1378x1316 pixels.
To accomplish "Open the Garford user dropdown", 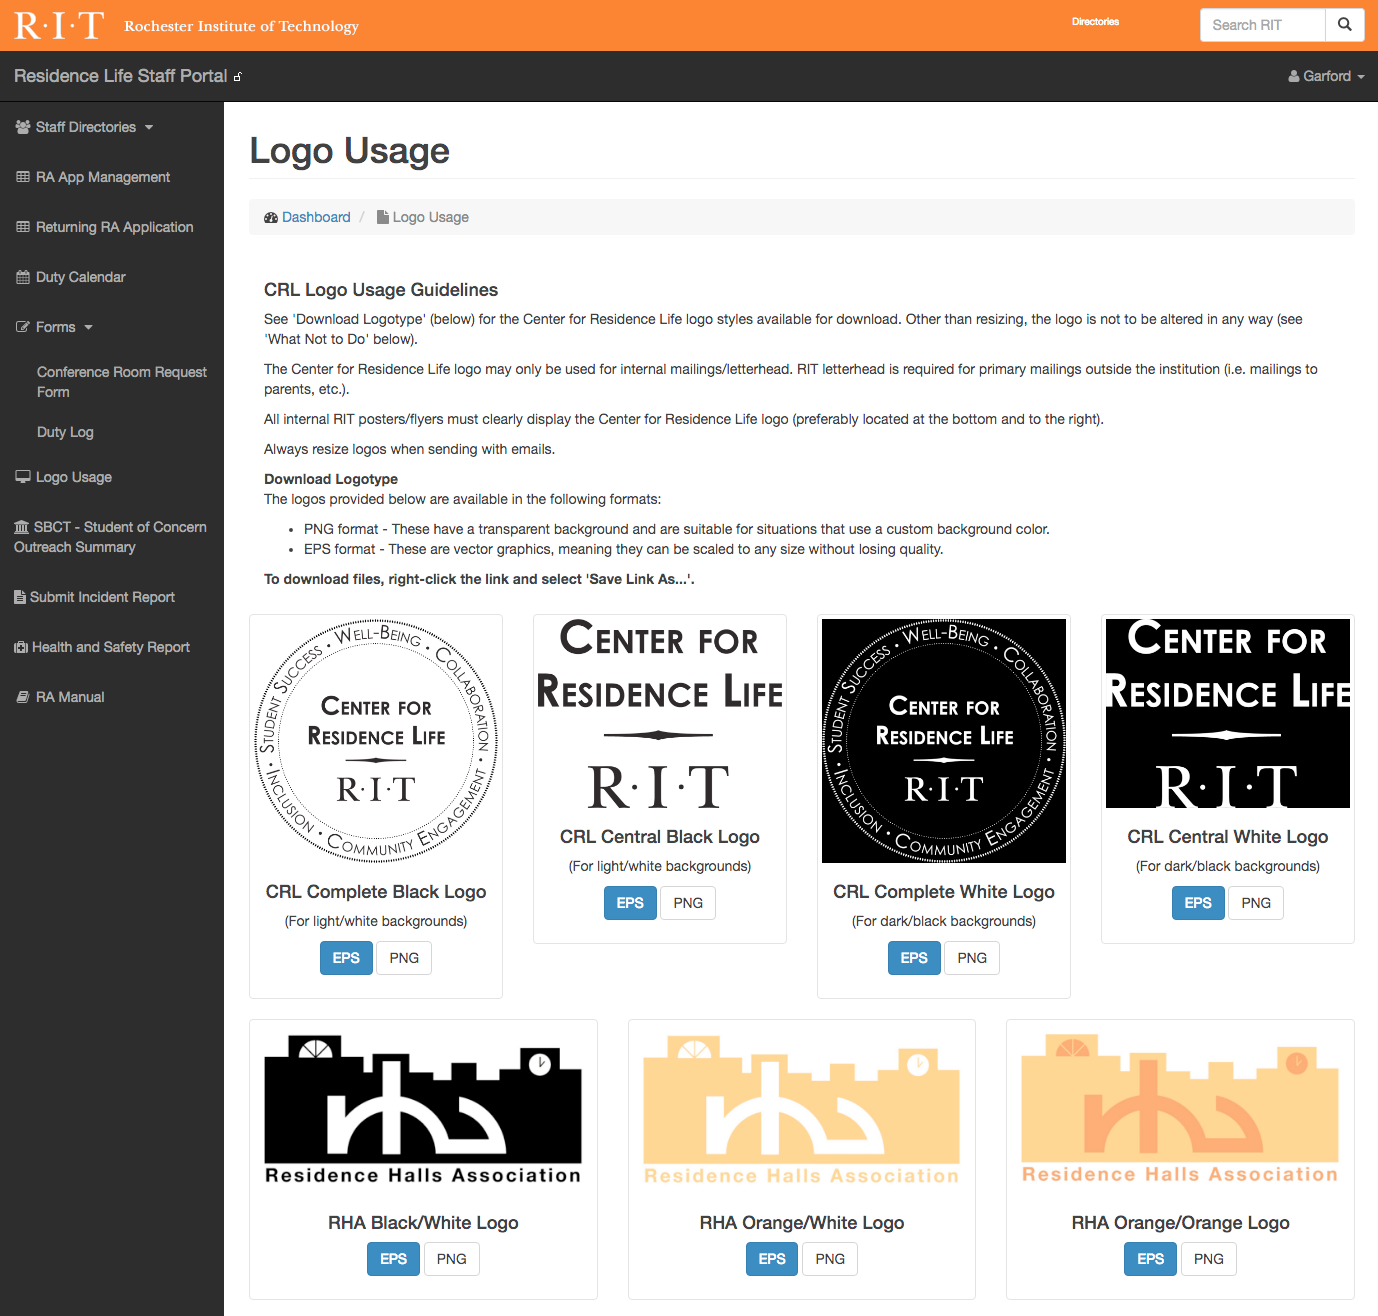I will click(1326, 76).
